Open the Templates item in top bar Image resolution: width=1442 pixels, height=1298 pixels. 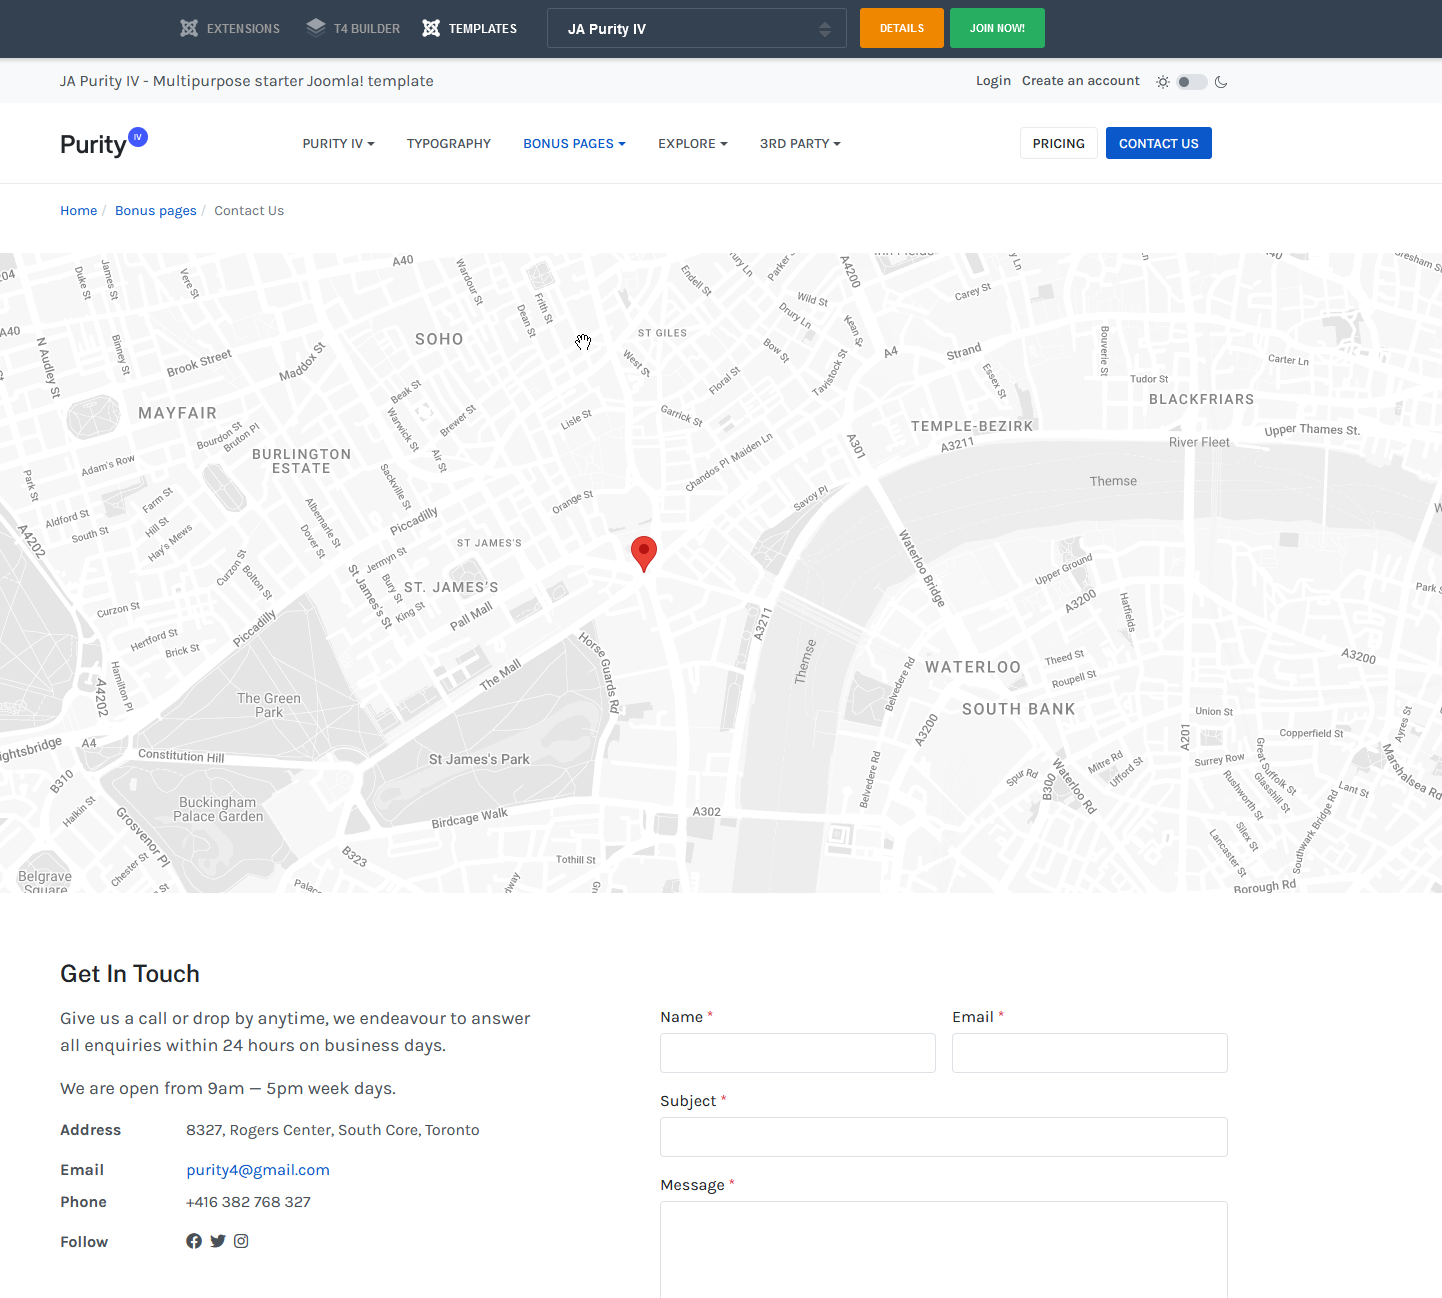(470, 29)
